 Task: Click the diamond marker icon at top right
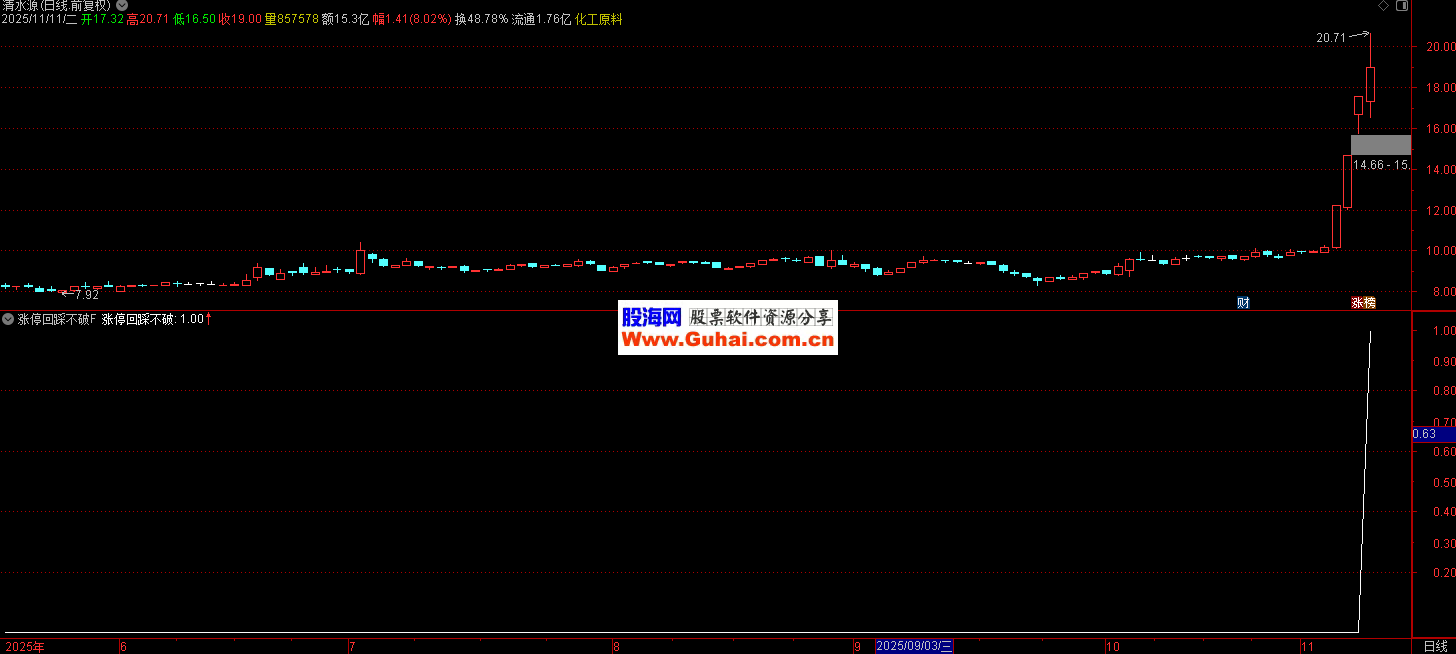(1383, 6)
